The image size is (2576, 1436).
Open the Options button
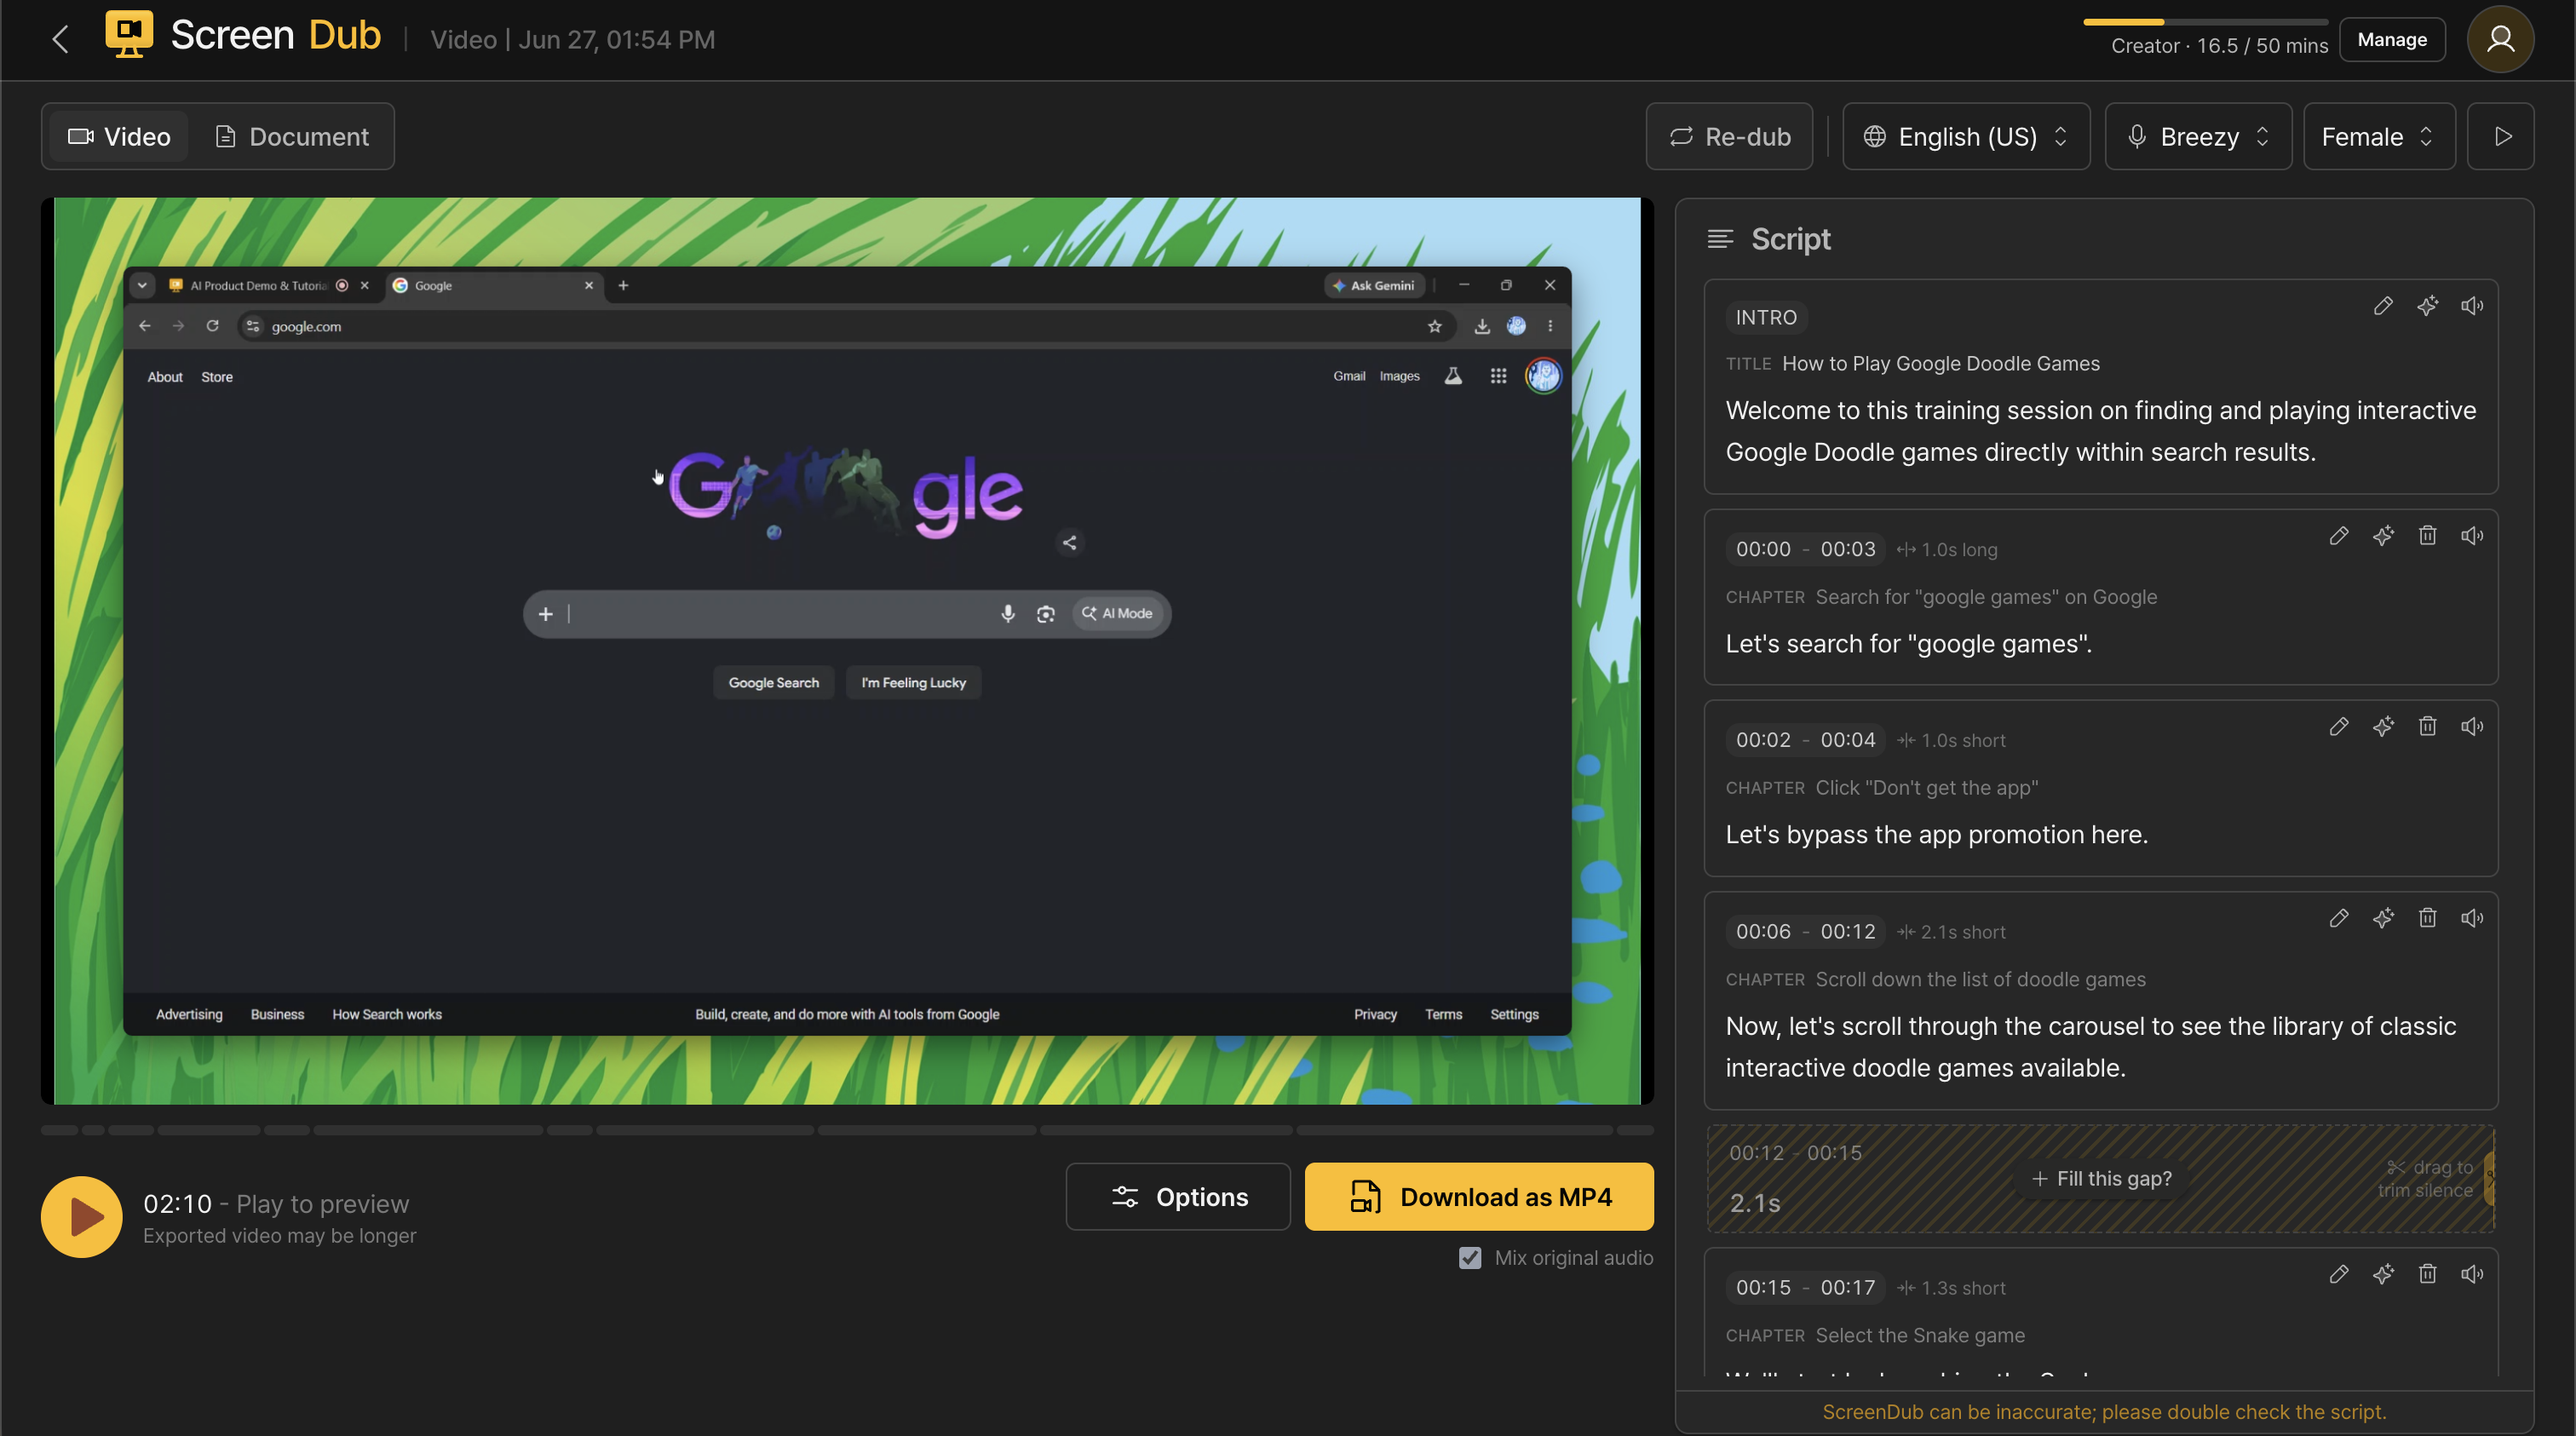tap(1178, 1197)
